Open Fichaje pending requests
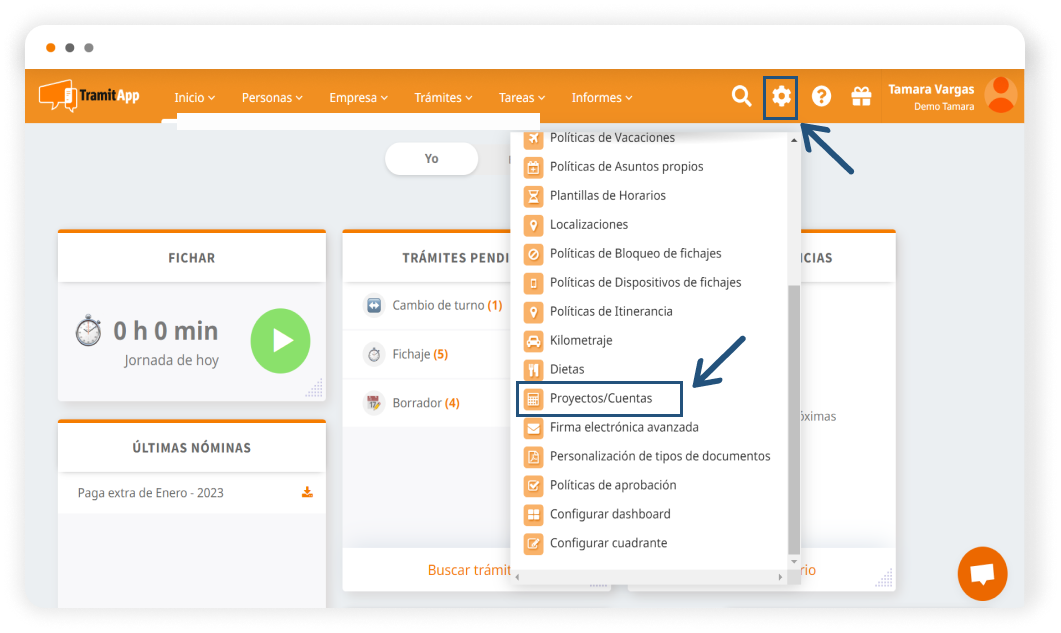 (x=410, y=354)
